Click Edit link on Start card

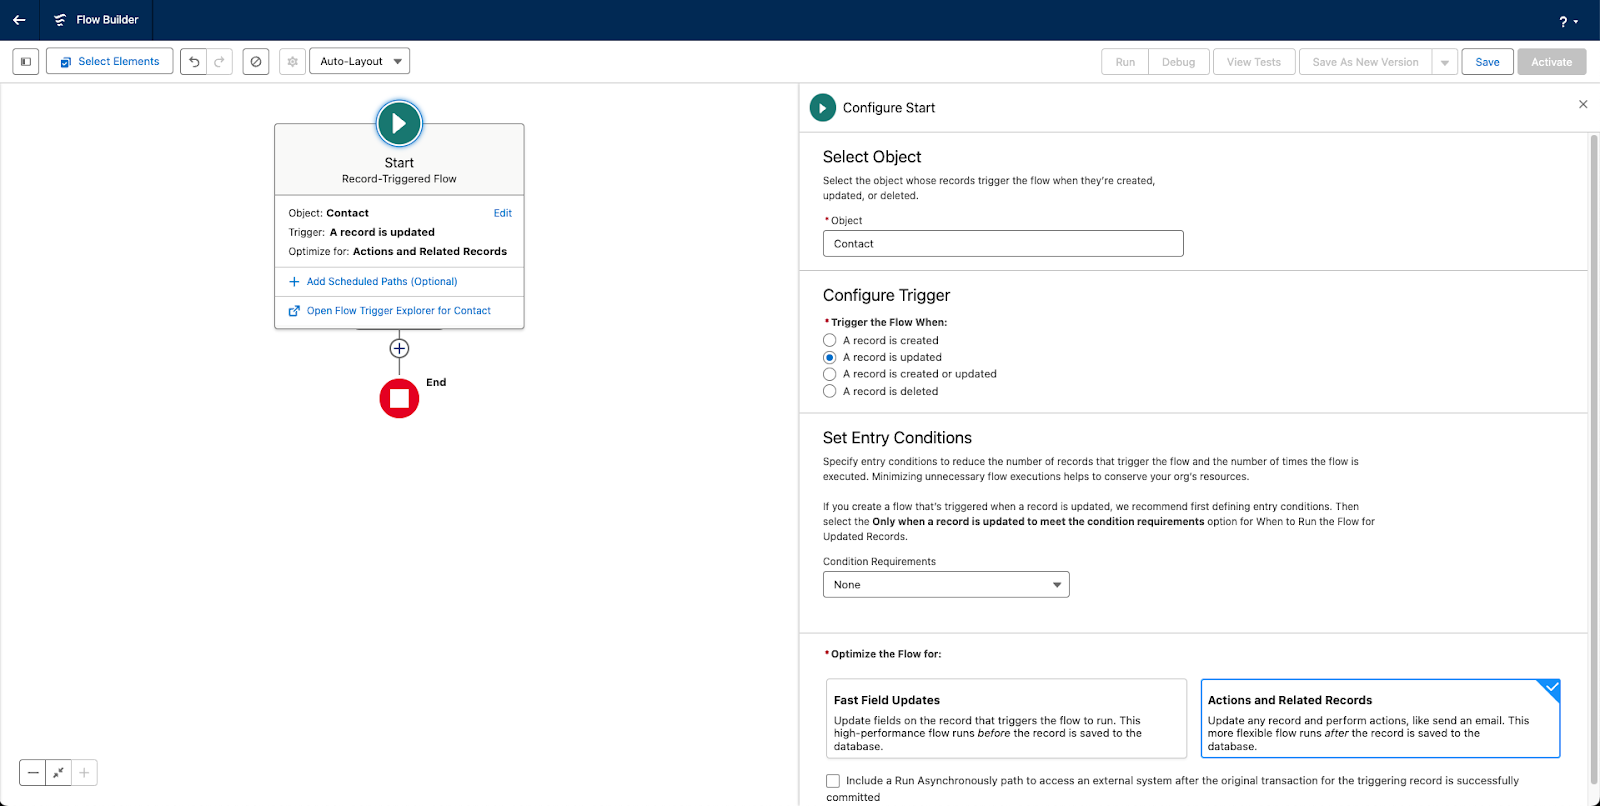point(502,213)
